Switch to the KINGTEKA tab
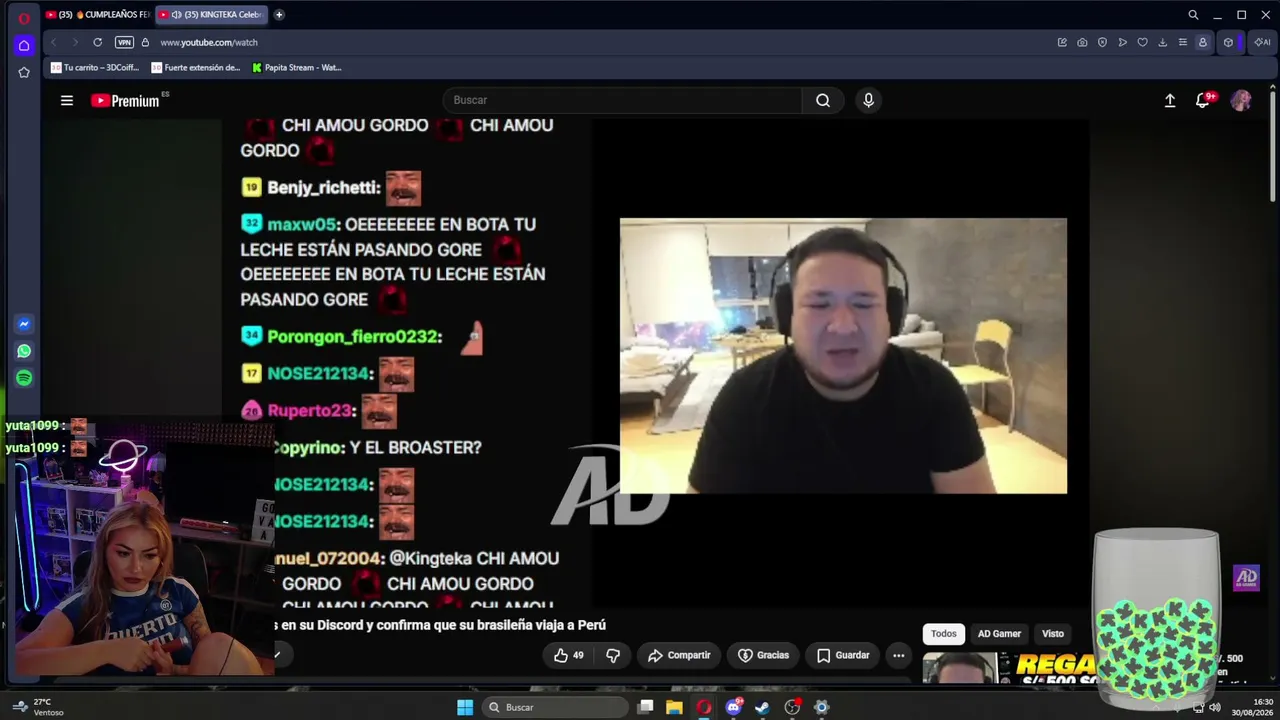This screenshot has height=720, width=1280. pyautogui.click(x=210, y=15)
